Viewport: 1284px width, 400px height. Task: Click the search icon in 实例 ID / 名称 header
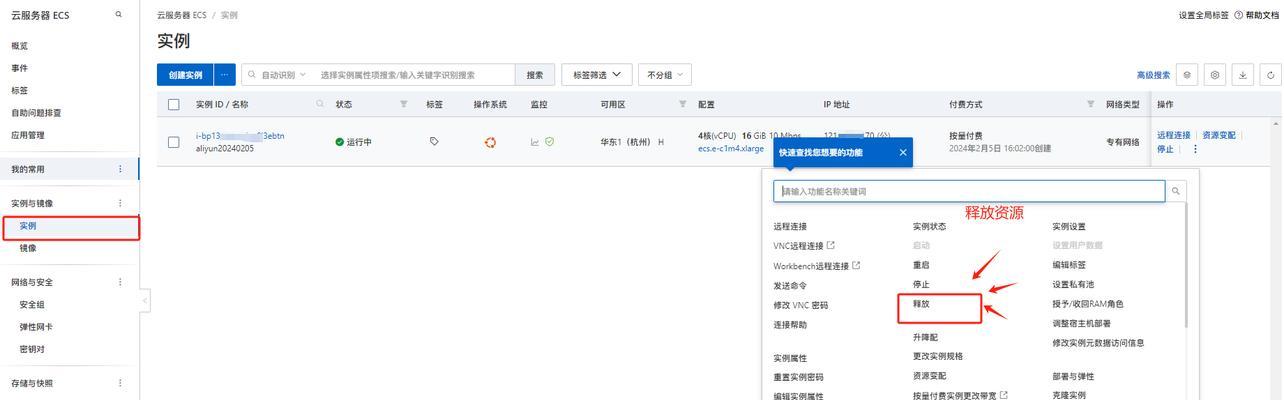[320, 104]
